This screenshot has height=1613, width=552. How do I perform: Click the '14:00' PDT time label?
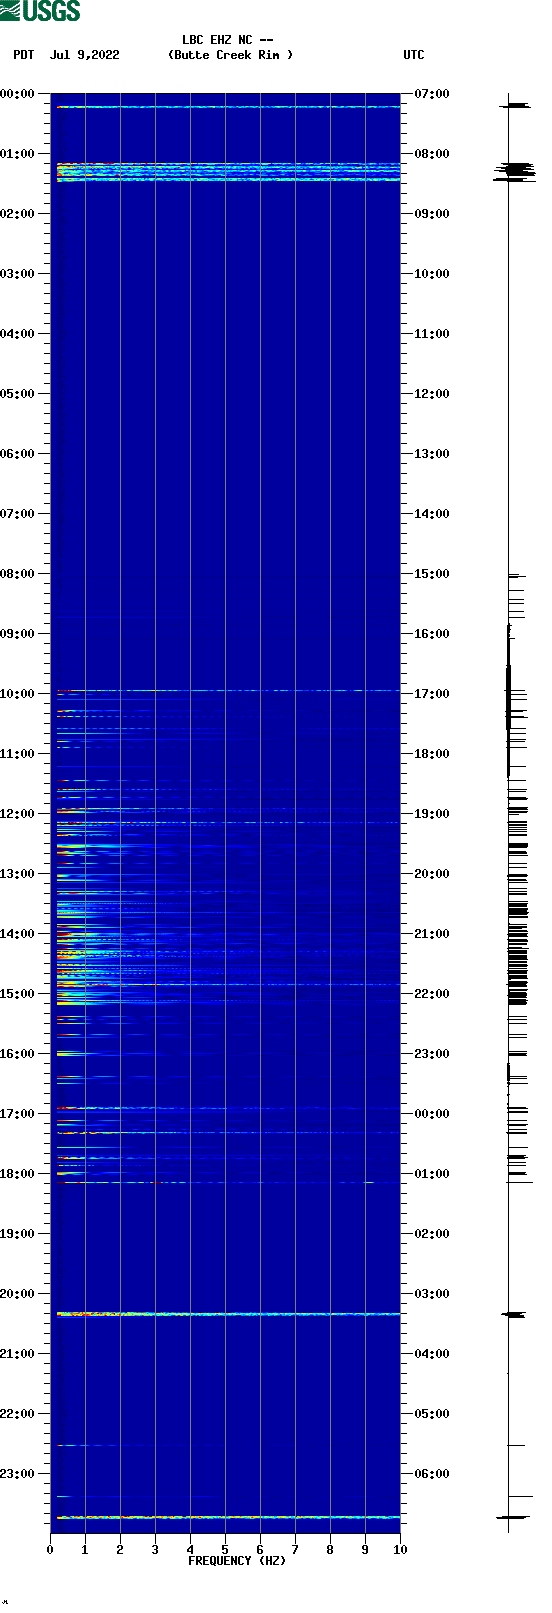point(18,934)
